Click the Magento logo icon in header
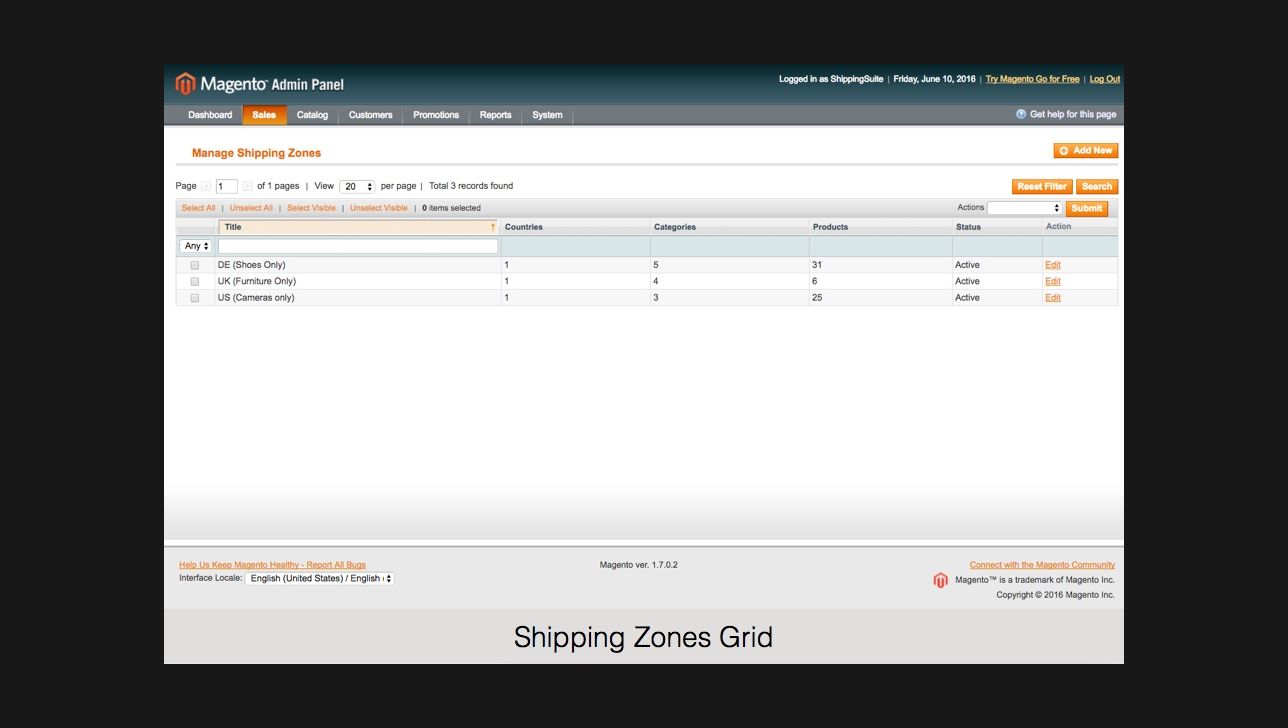 [x=185, y=83]
